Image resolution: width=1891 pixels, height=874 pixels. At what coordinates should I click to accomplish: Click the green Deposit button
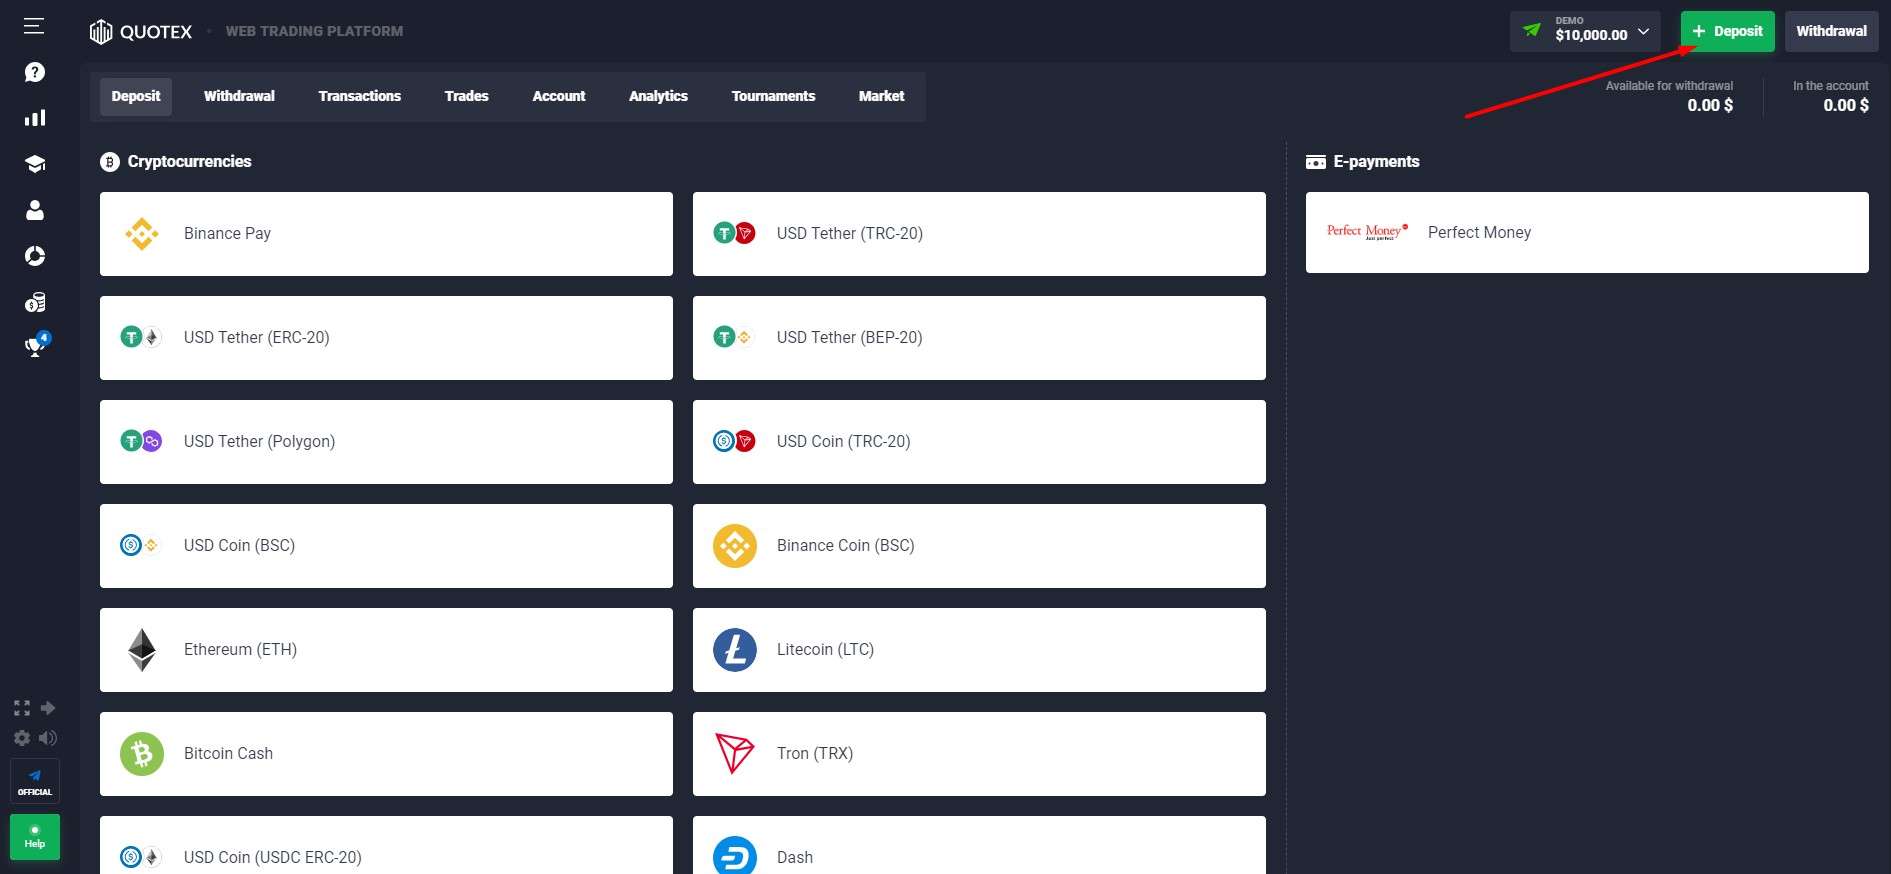1727,31
